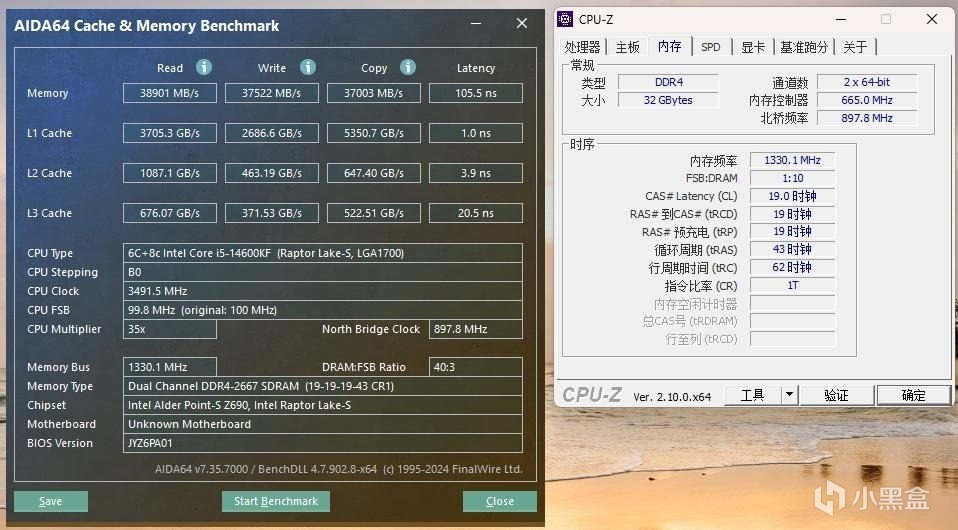Click L1 Cache Write value 2686.6 GB/s
958x530 pixels.
(x=272, y=133)
